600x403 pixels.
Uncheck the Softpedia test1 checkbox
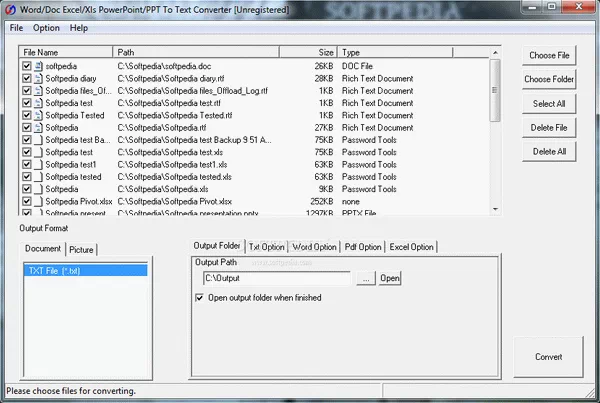click(26, 165)
